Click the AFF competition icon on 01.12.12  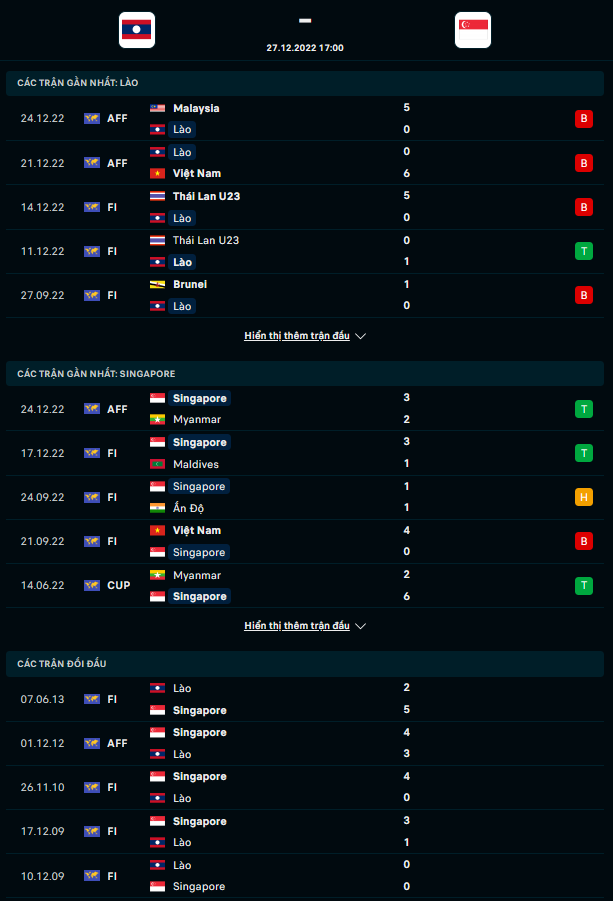click(92, 743)
